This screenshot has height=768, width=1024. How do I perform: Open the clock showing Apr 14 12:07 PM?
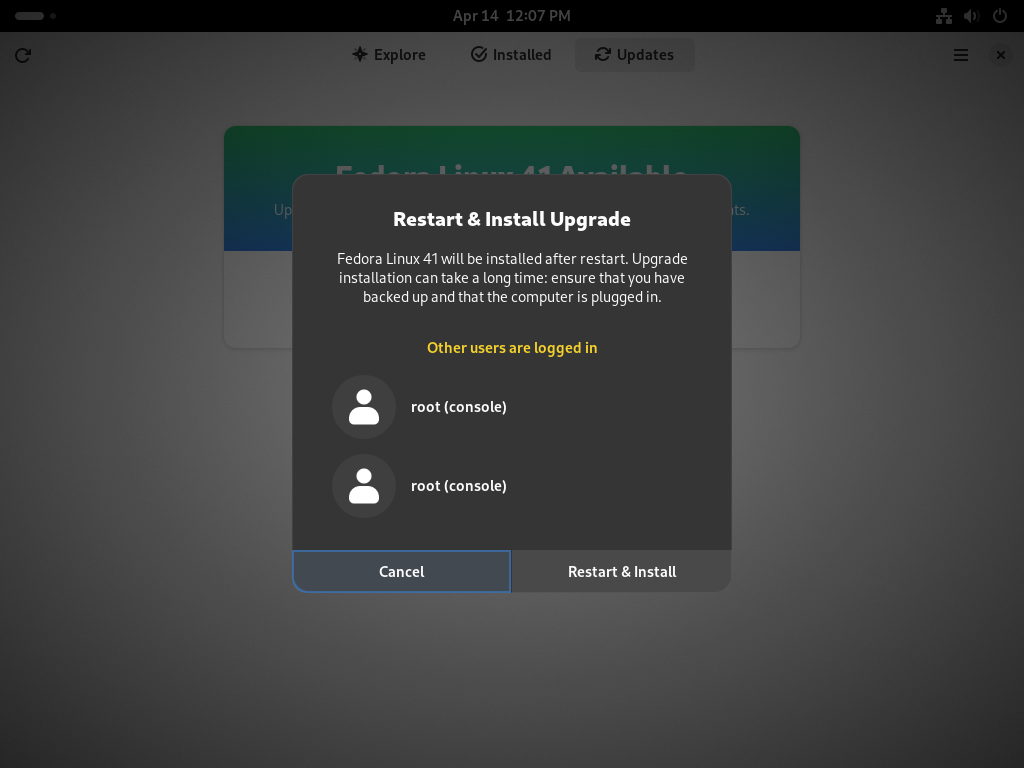point(512,16)
